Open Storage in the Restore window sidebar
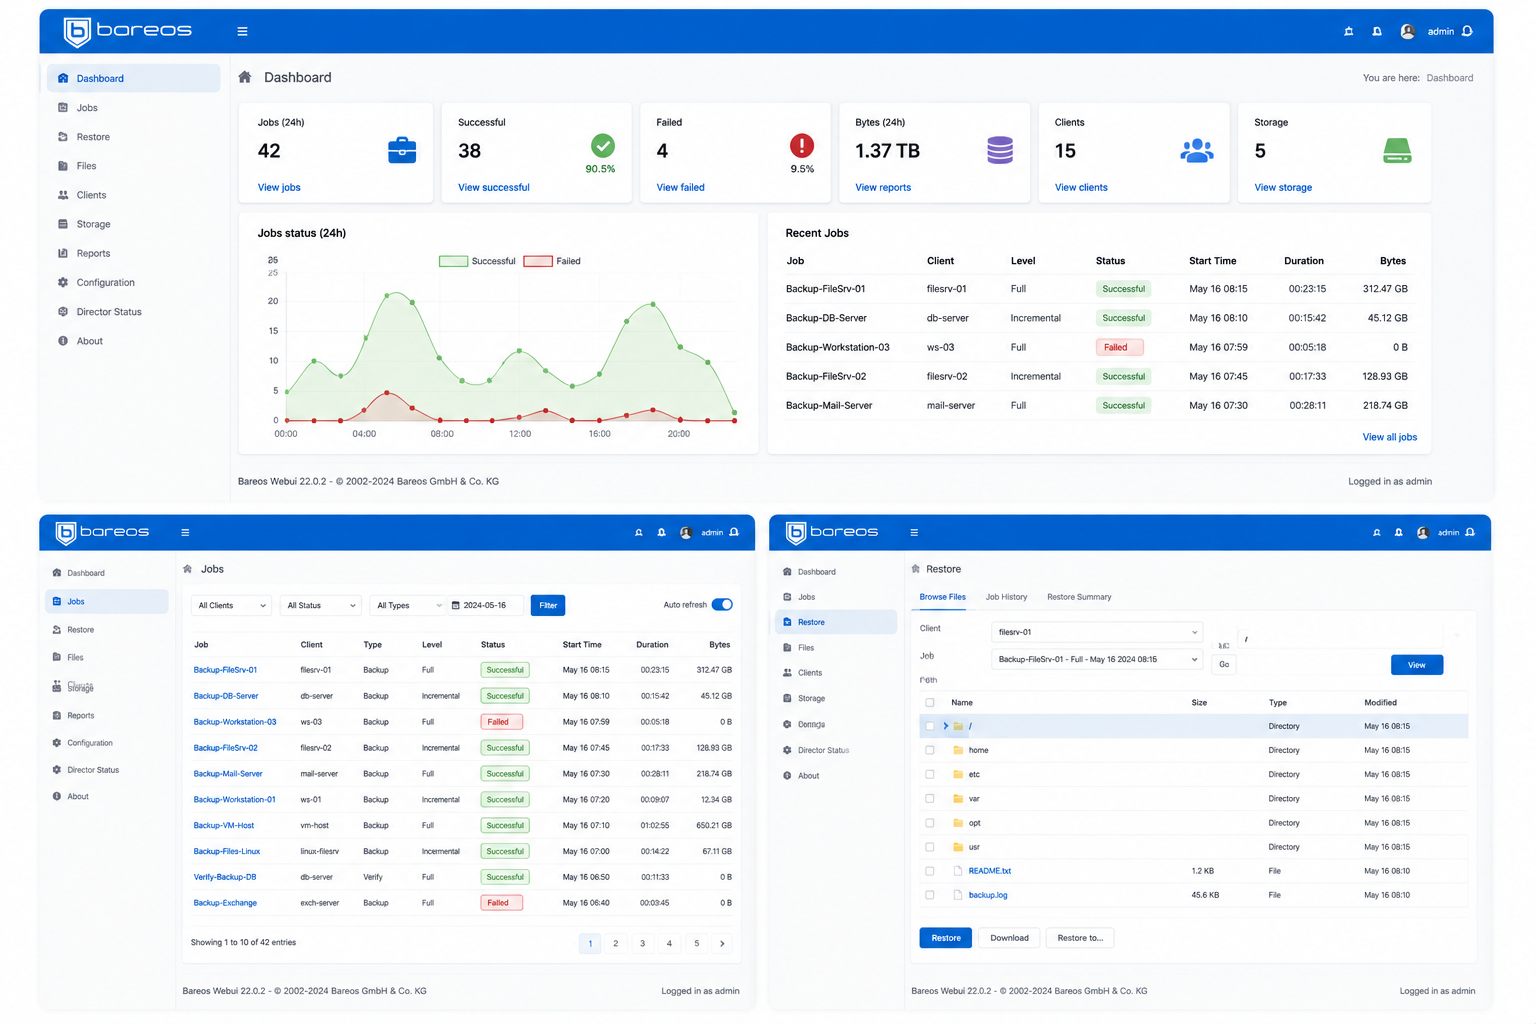1536x1024 pixels. 836,698
